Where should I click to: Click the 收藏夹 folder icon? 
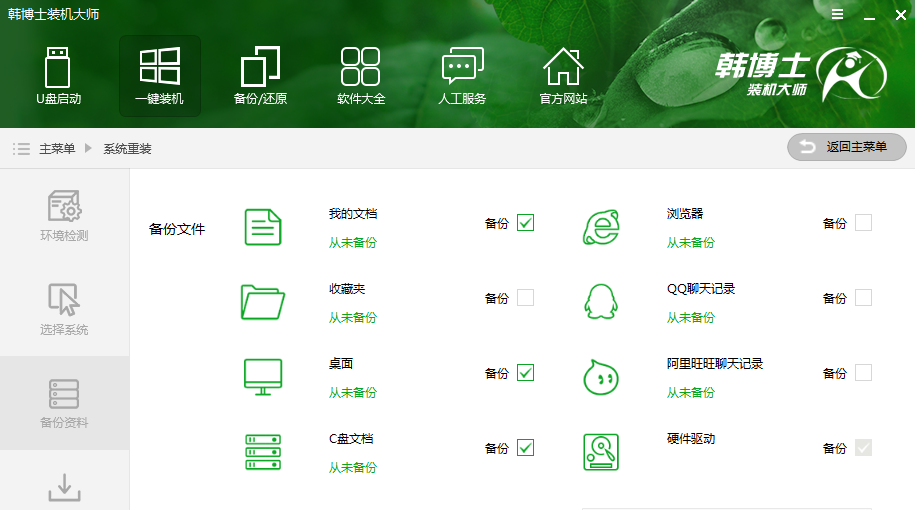(x=263, y=302)
